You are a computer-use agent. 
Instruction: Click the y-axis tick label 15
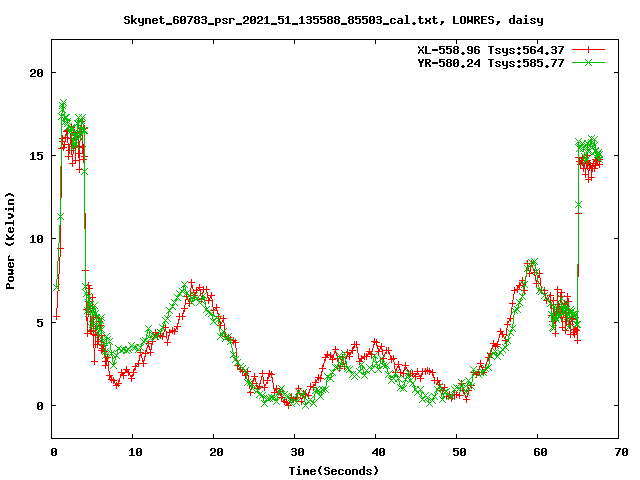[x=36, y=156]
